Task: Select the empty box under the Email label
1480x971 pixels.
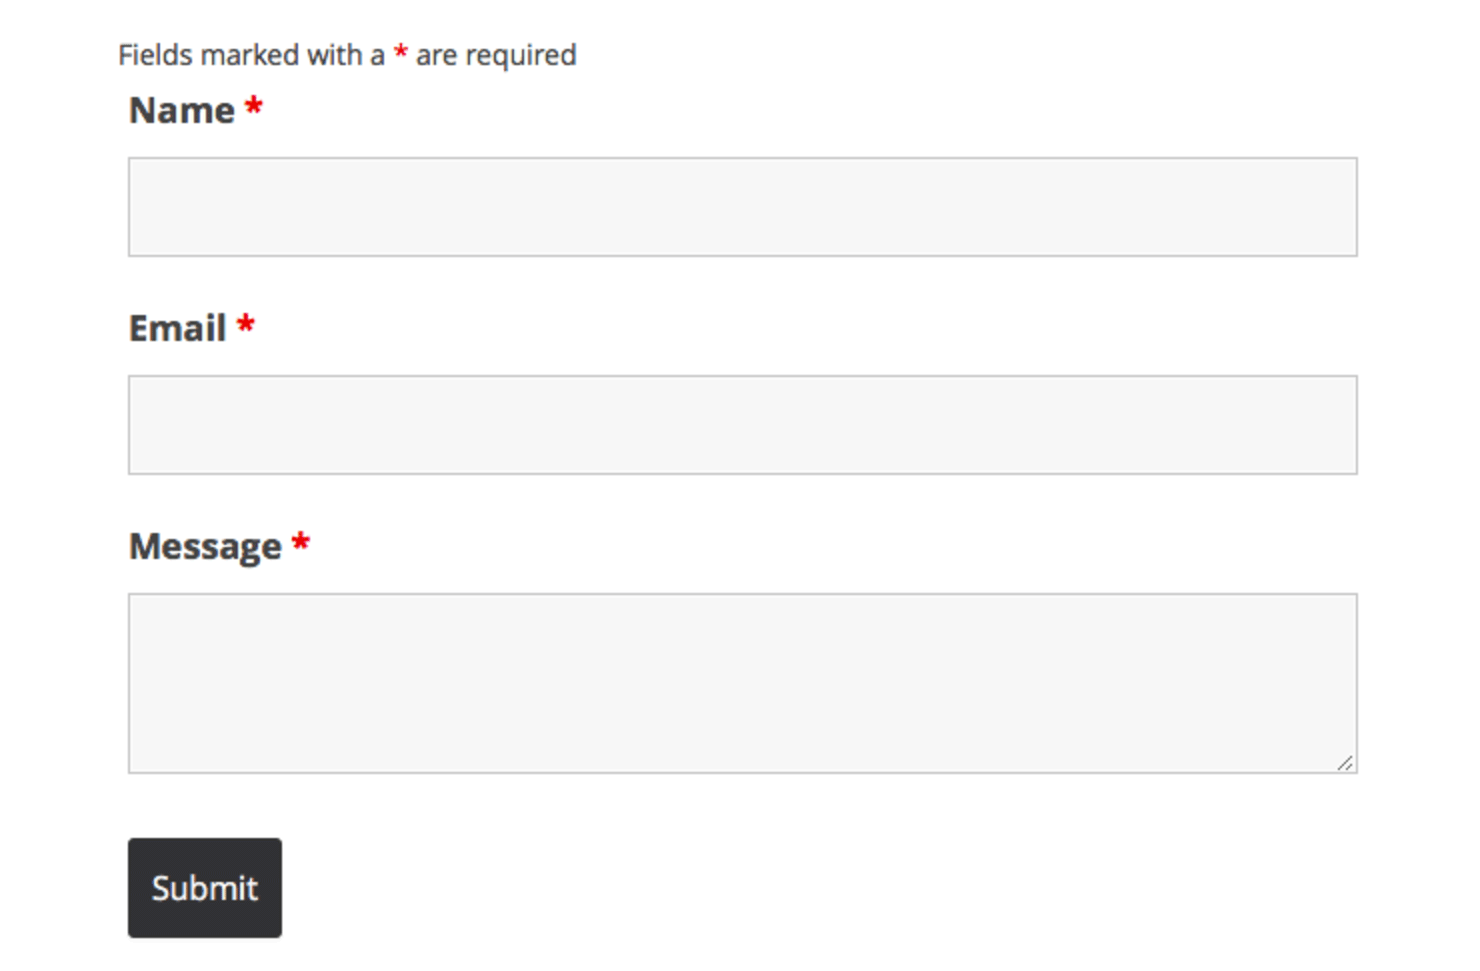Action: coord(742,425)
